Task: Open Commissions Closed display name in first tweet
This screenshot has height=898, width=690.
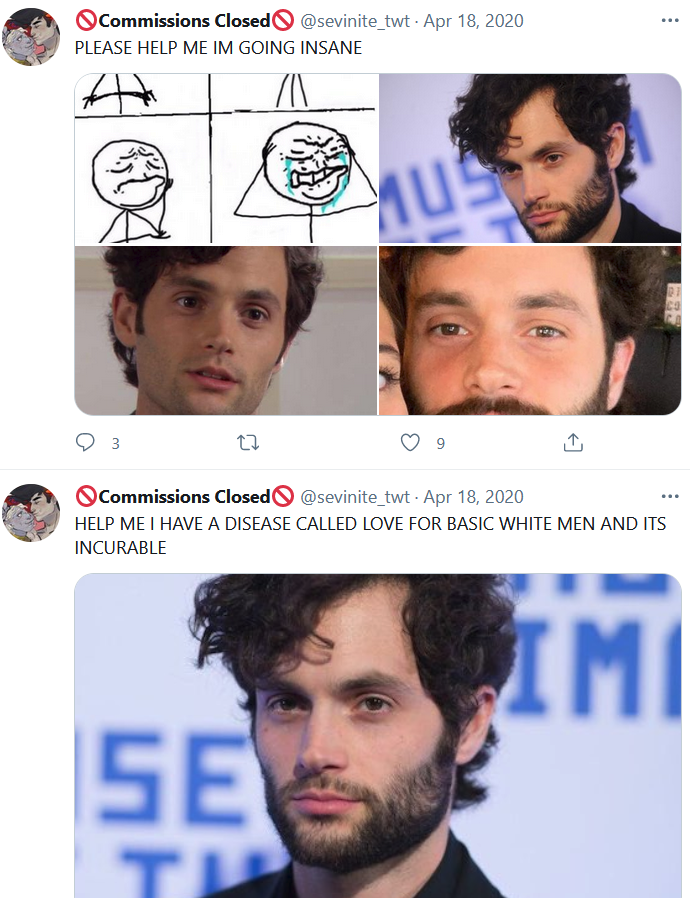Action: 184,21
